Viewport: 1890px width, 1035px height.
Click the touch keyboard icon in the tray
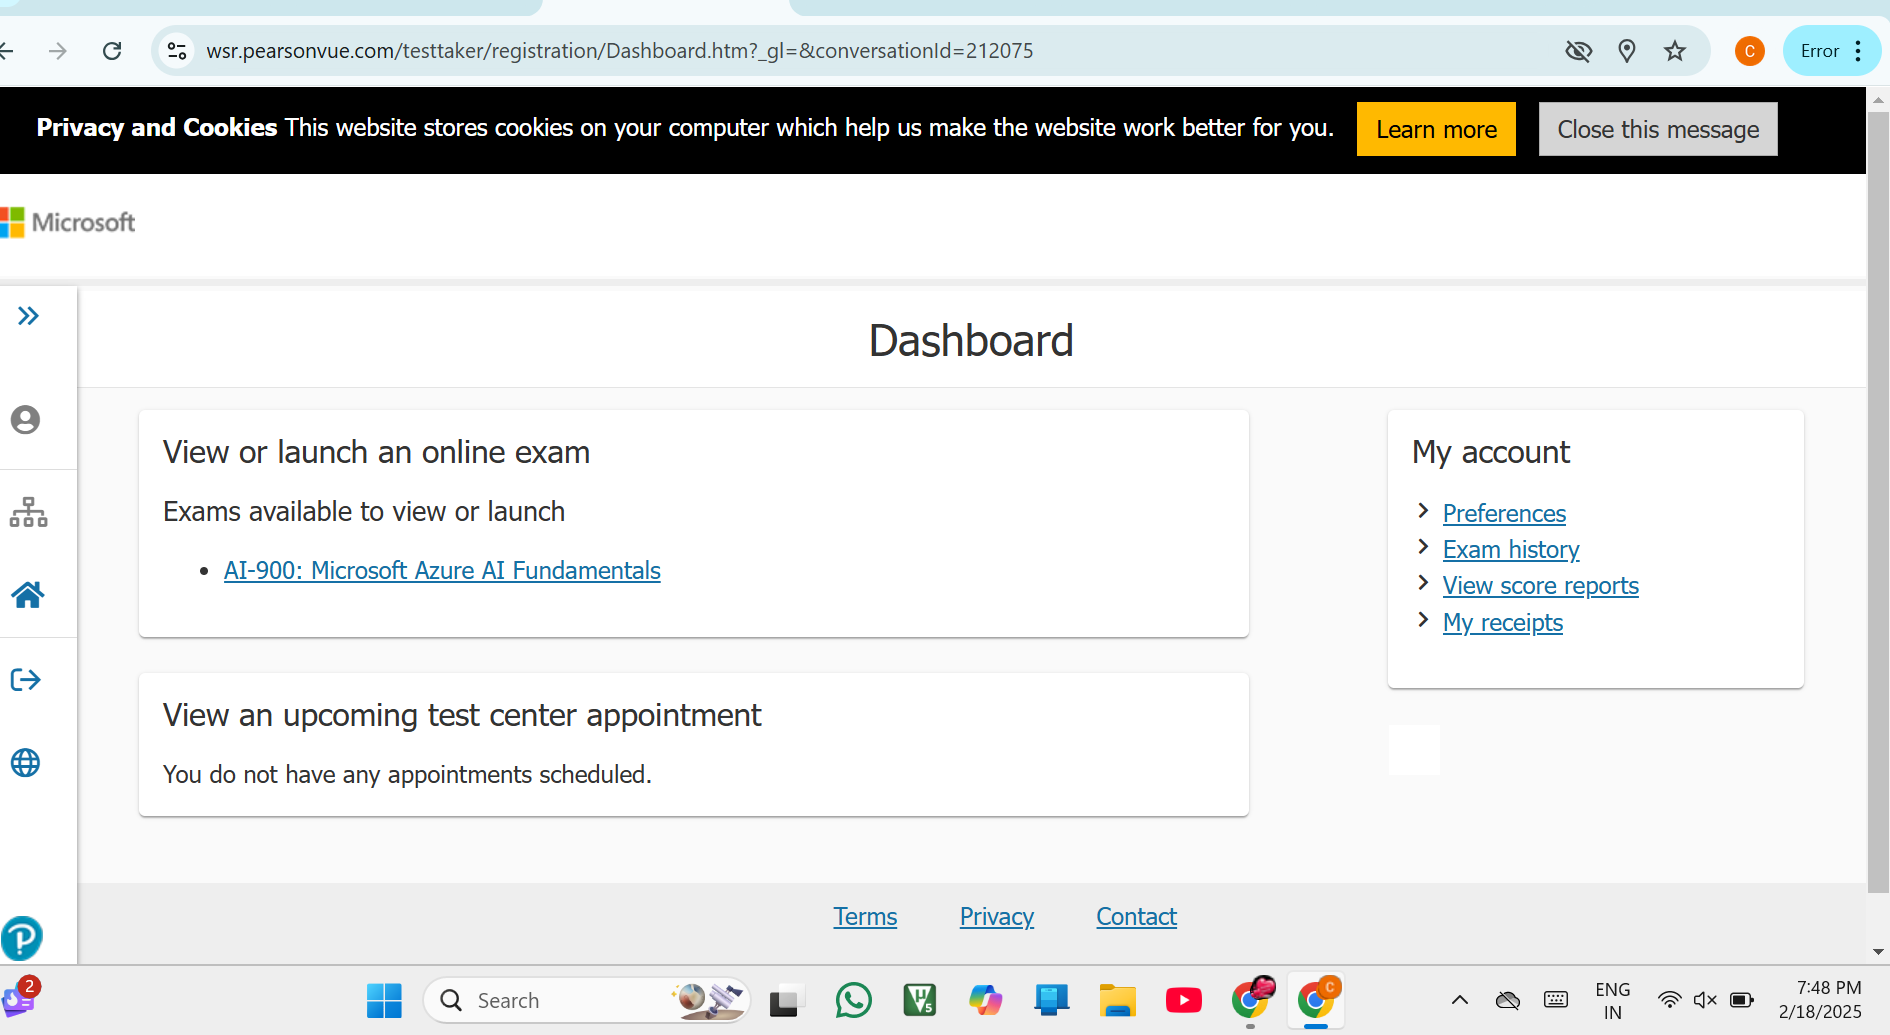[1556, 1000]
